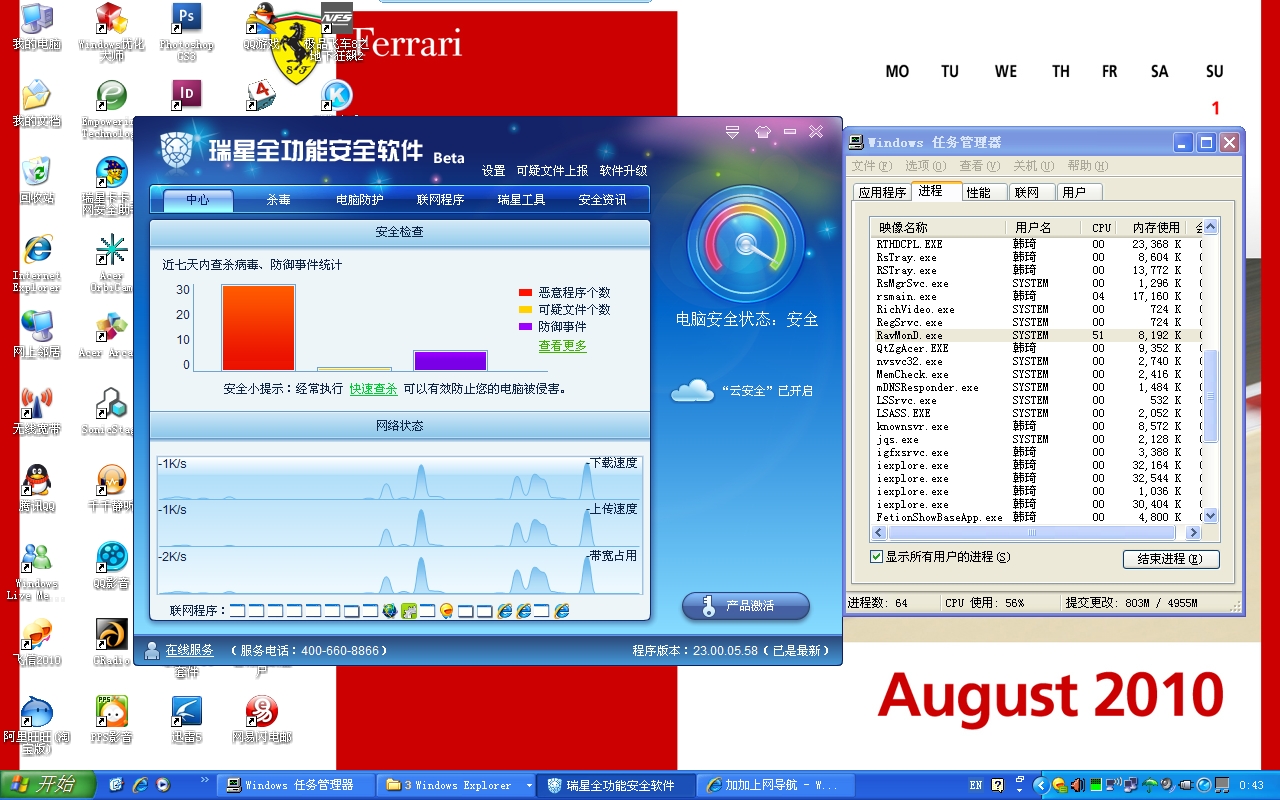Open the 网上邻居 desktop icon
This screenshot has width=1280, height=800.
pyautogui.click(x=36, y=332)
